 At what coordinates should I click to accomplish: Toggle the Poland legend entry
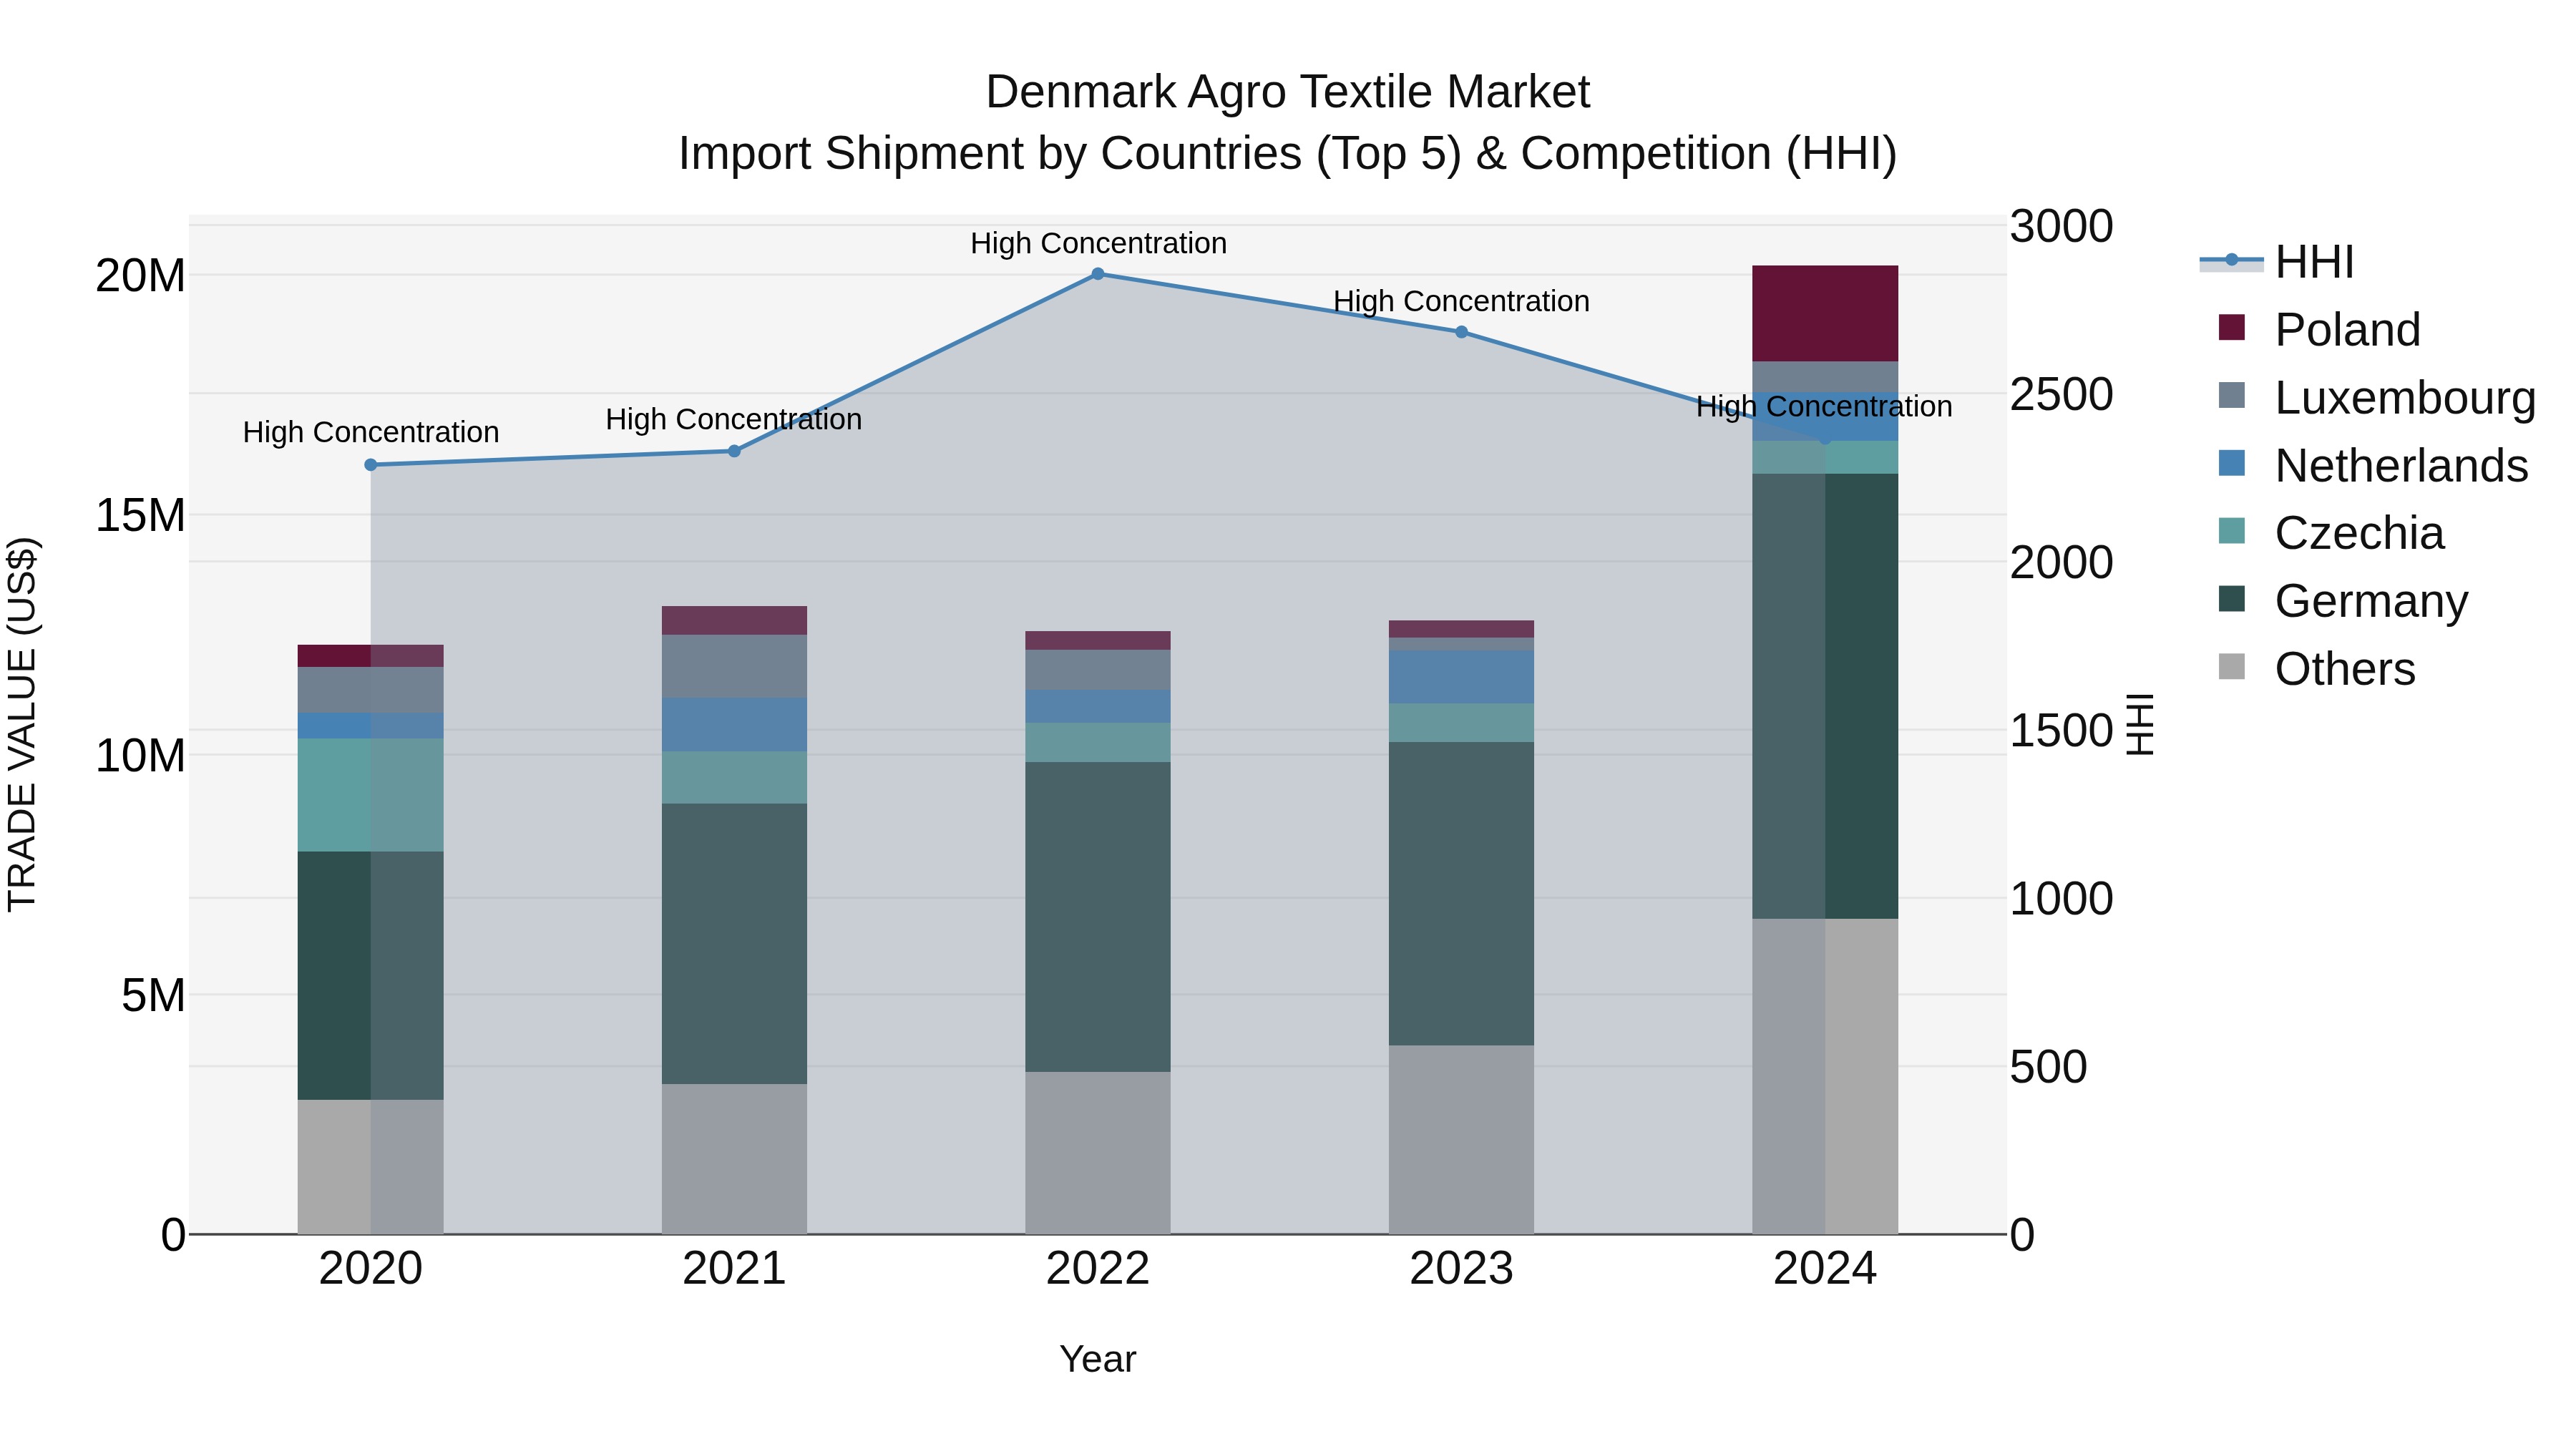[2319, 329]
